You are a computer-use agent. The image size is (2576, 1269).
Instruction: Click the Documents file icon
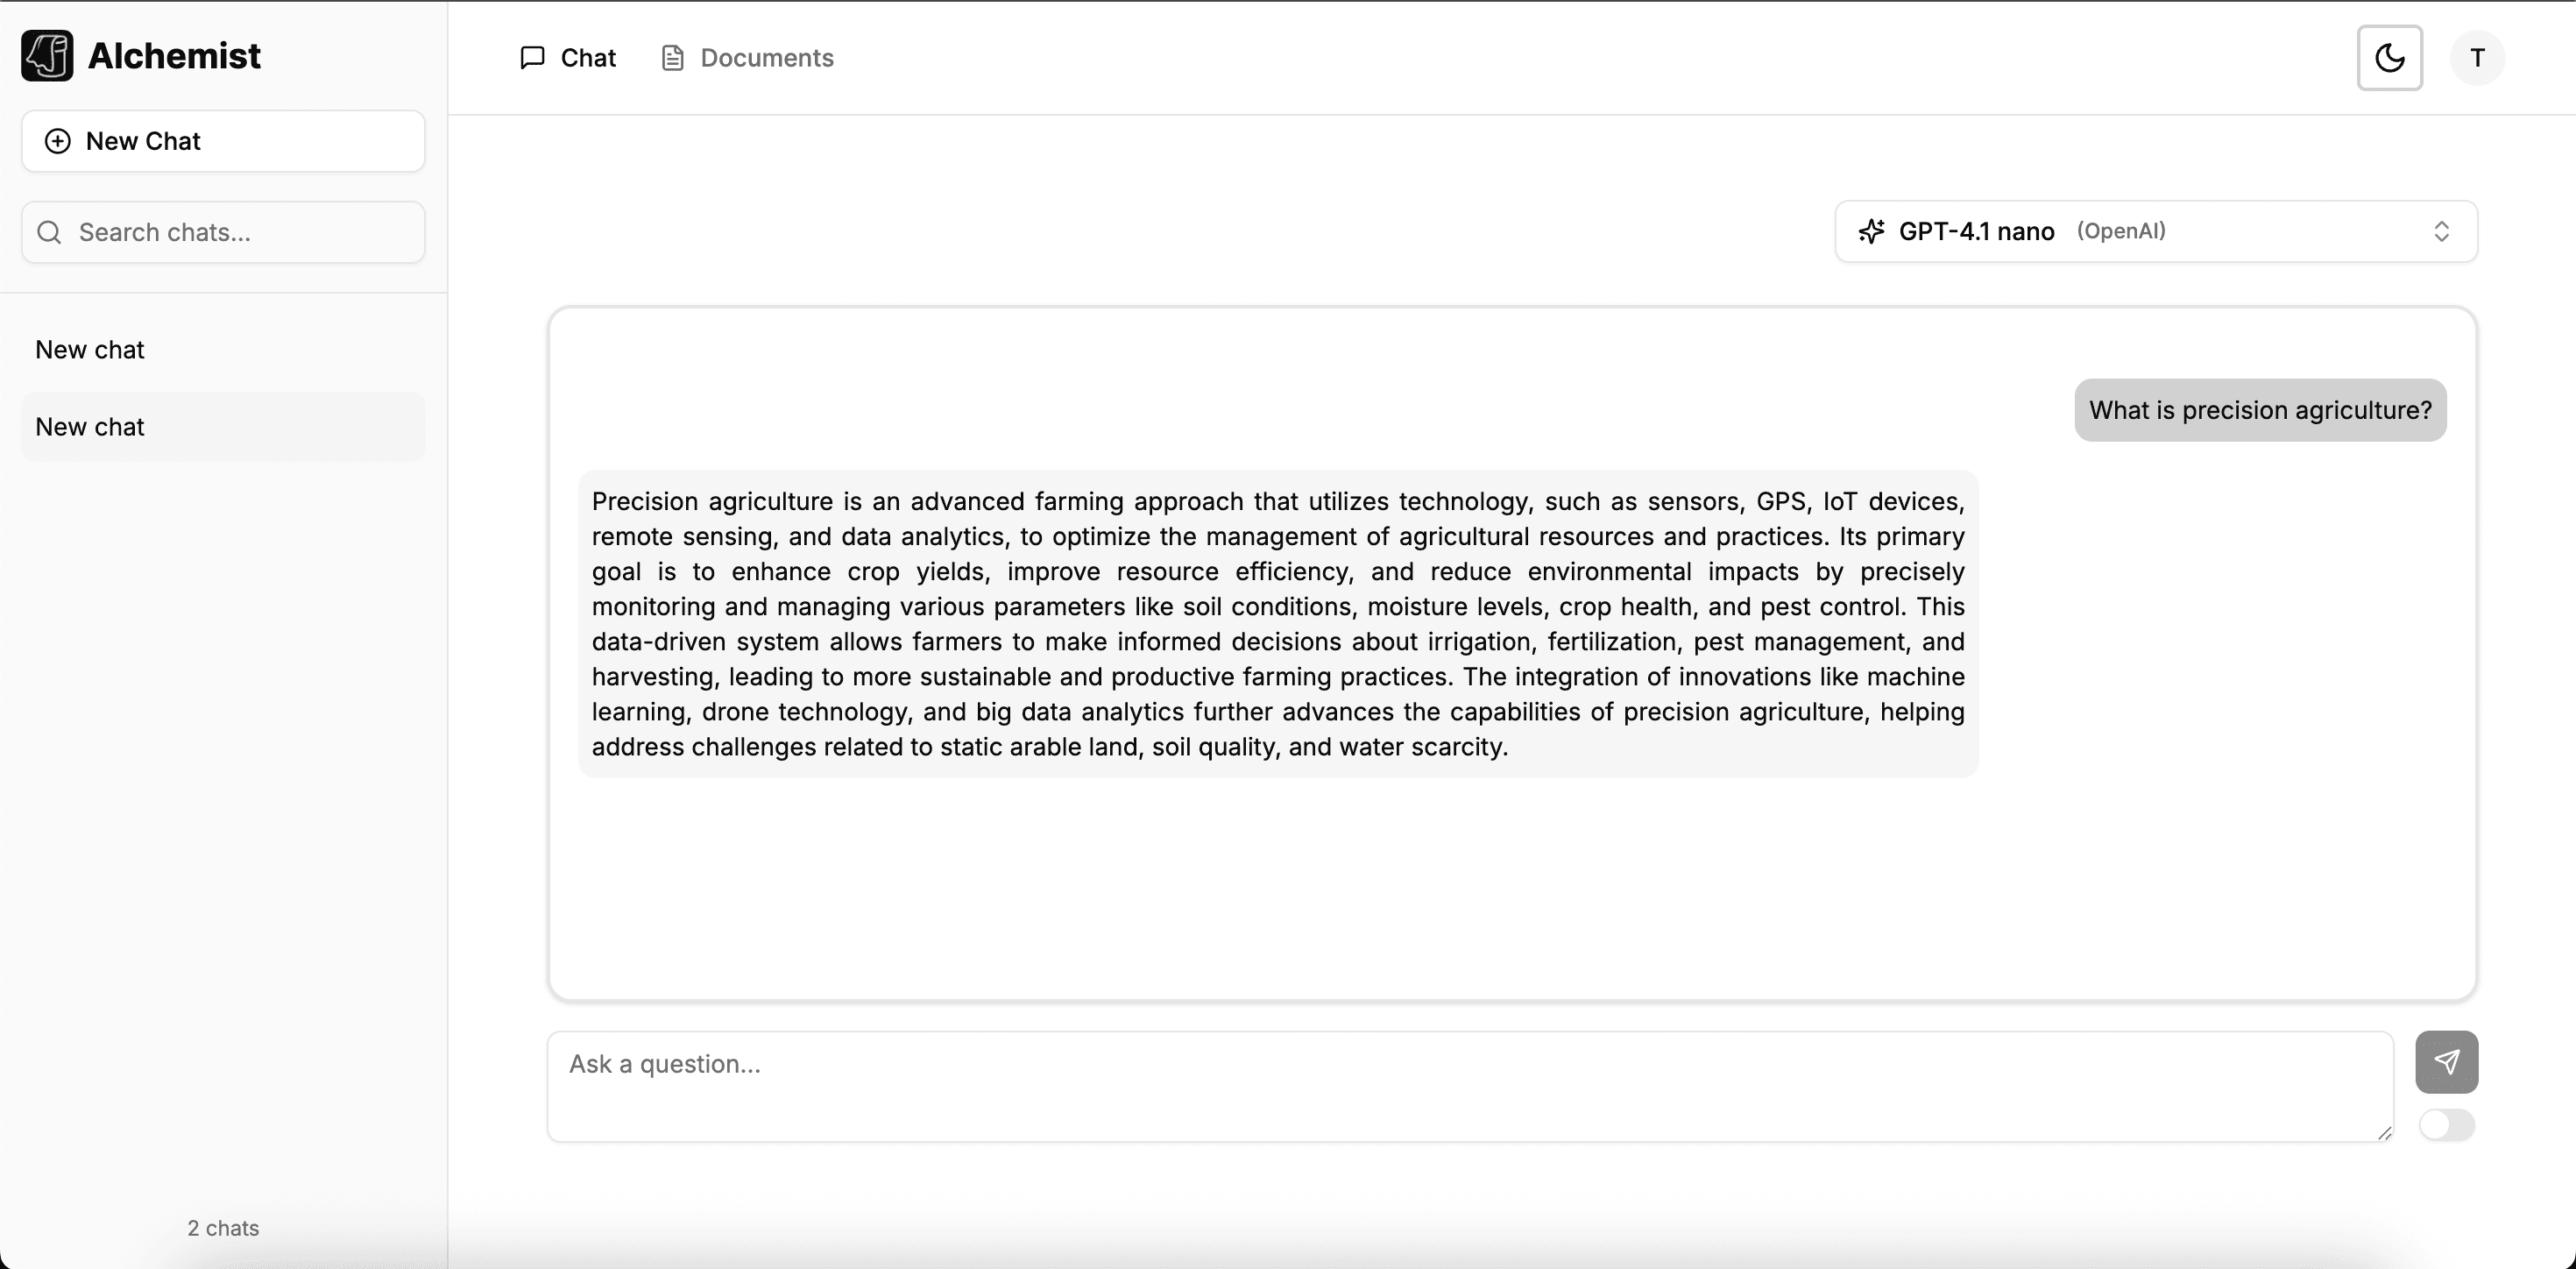point(673,58)
